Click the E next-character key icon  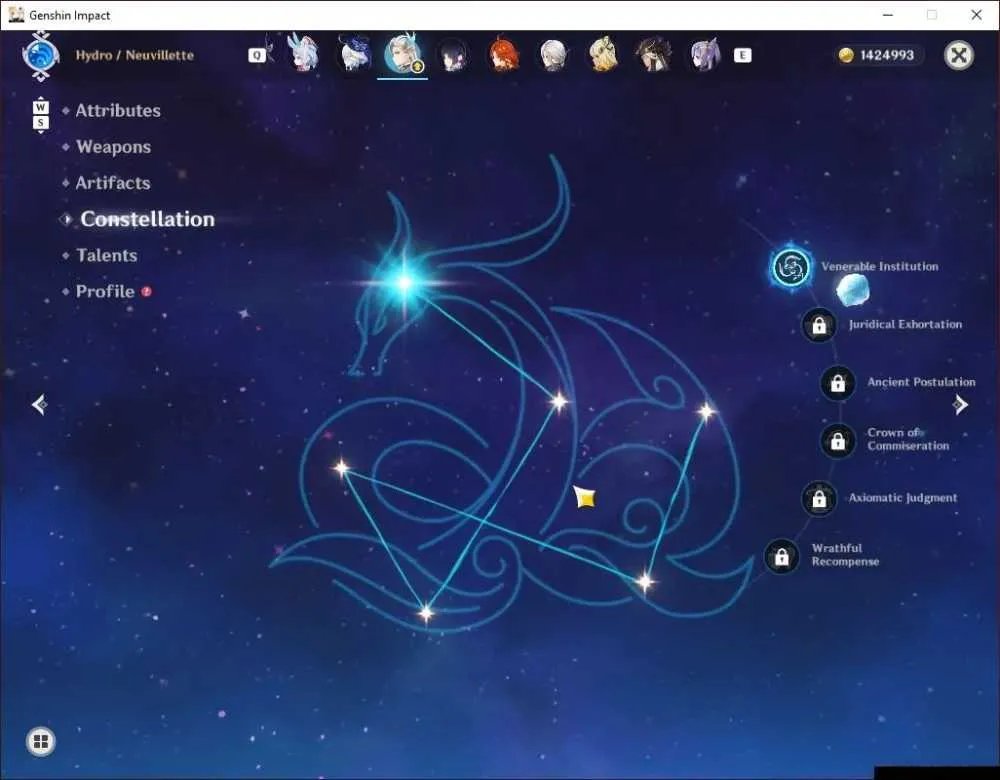742,55
